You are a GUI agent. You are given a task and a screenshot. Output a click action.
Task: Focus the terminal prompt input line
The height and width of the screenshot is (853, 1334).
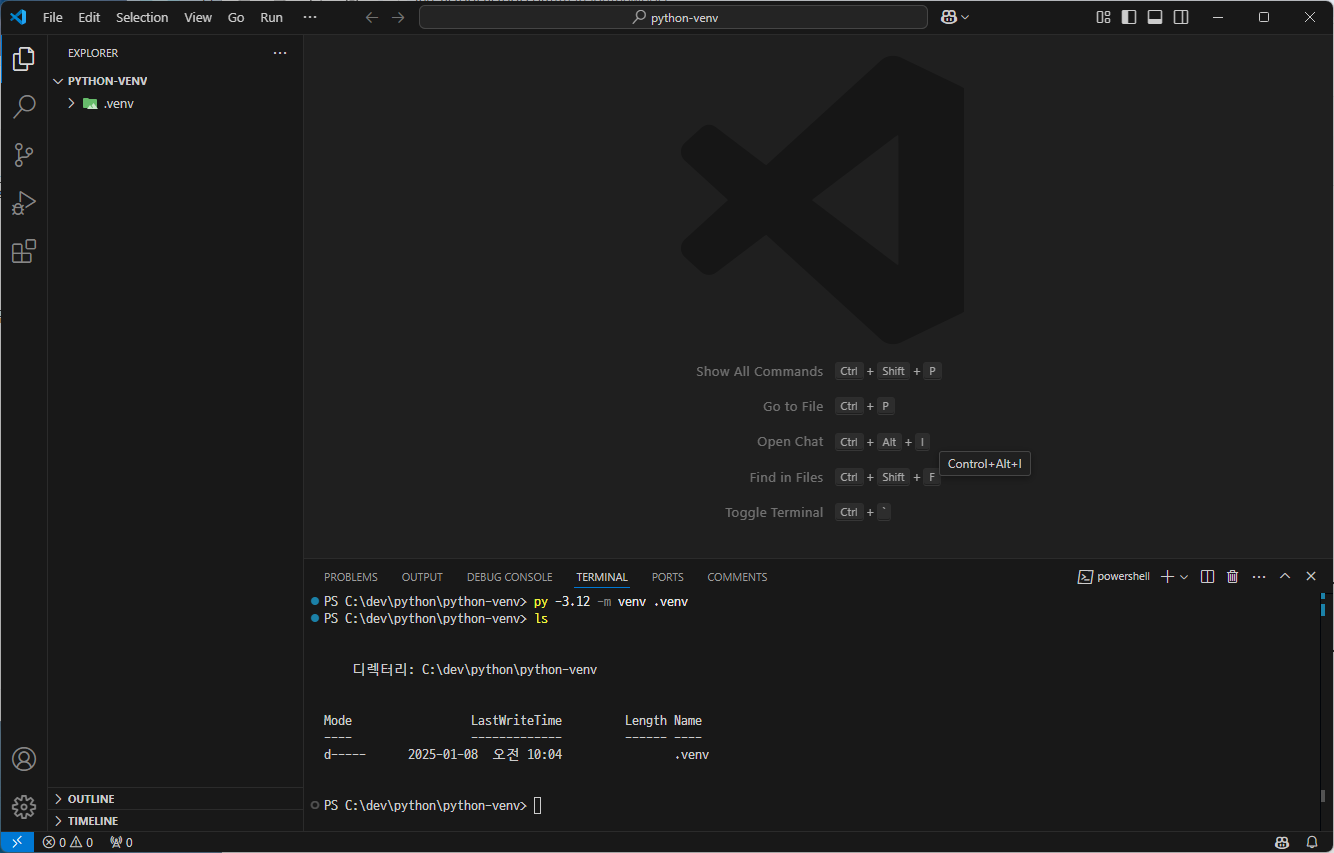point(538,805)
